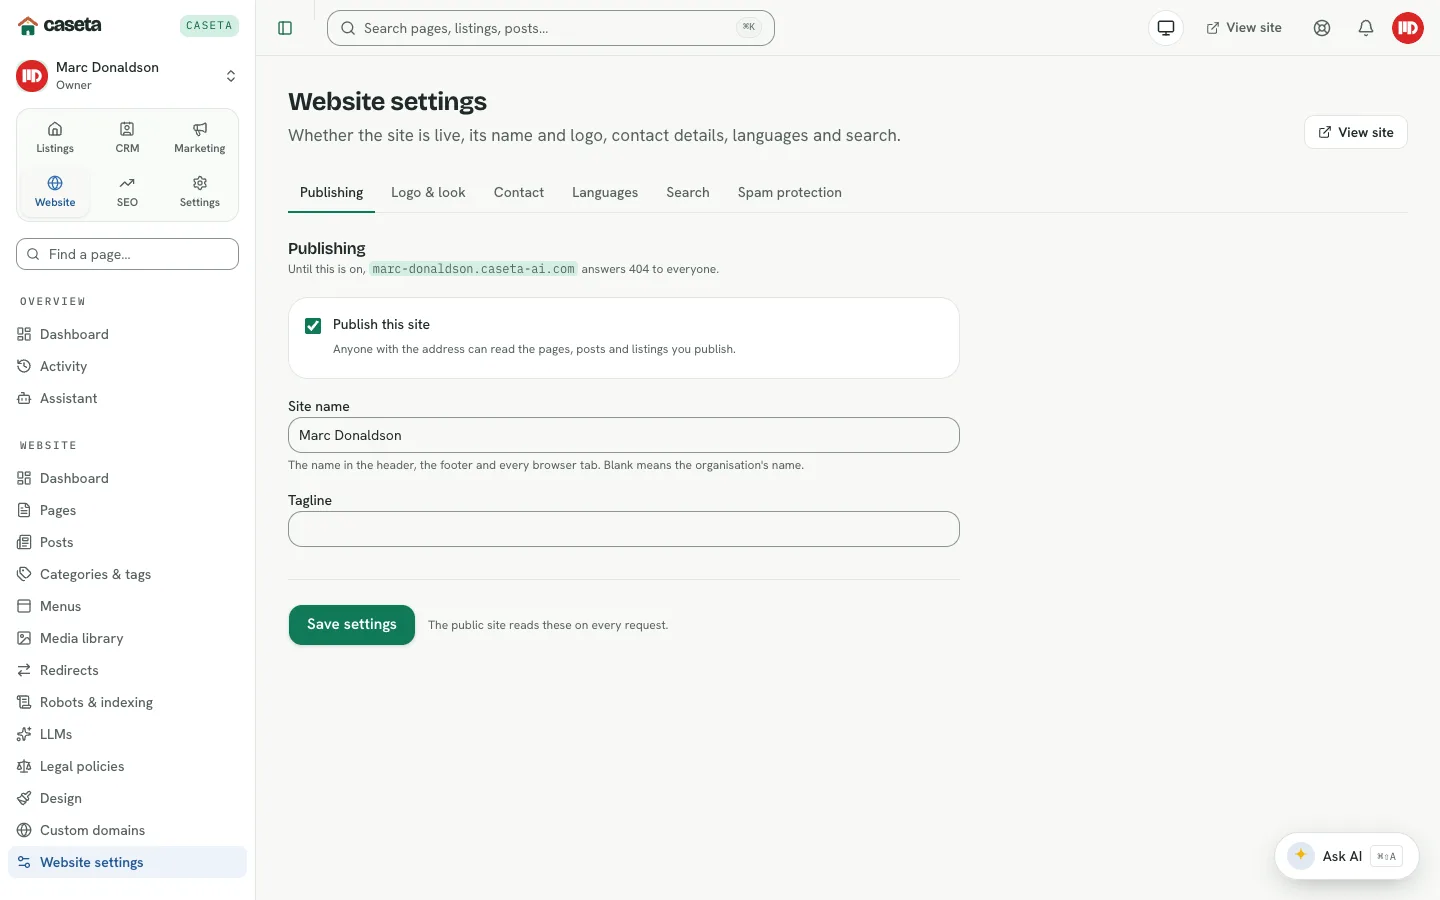This screenshot has width=1440, height=900.
Task: Open Media library in the sidebar
Action: pos(127,638)
